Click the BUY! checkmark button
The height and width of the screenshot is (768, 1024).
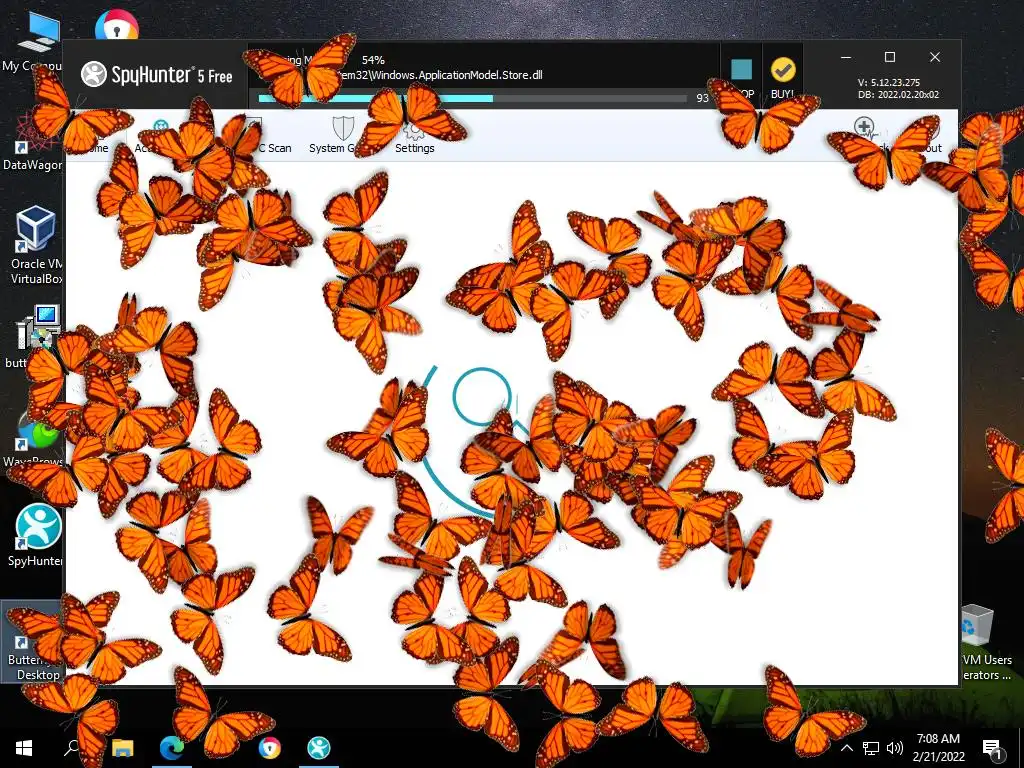pyautogui.click(x=782, y=77)
